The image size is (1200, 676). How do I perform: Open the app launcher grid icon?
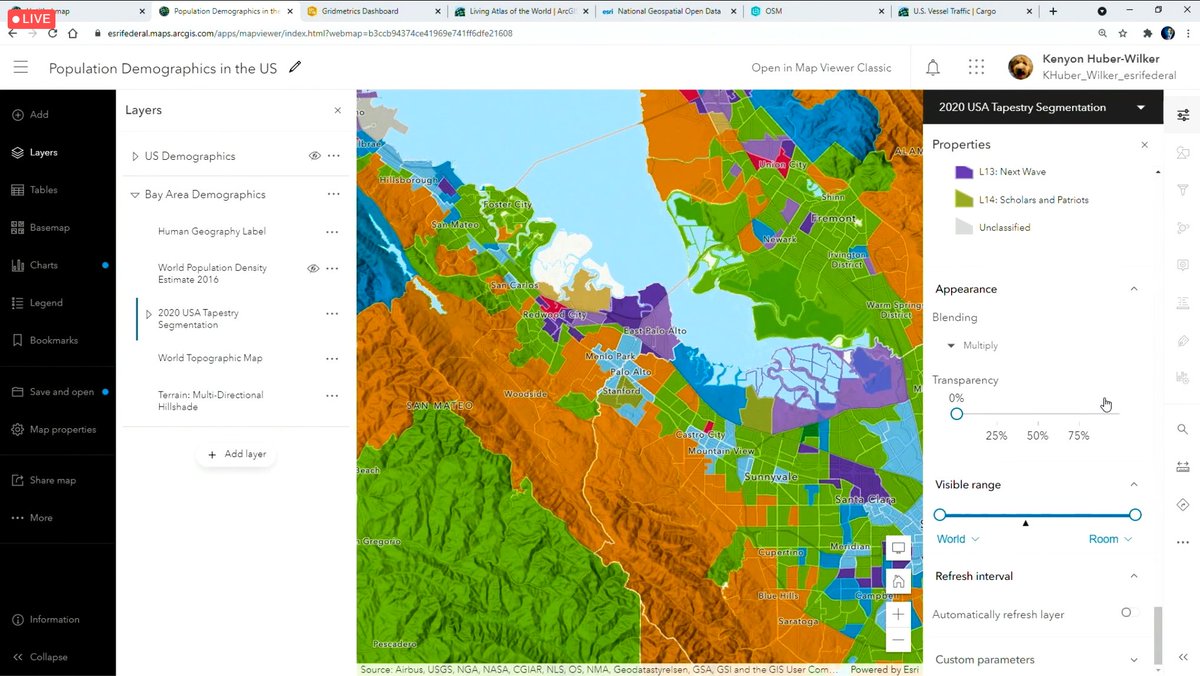point(976,68)
